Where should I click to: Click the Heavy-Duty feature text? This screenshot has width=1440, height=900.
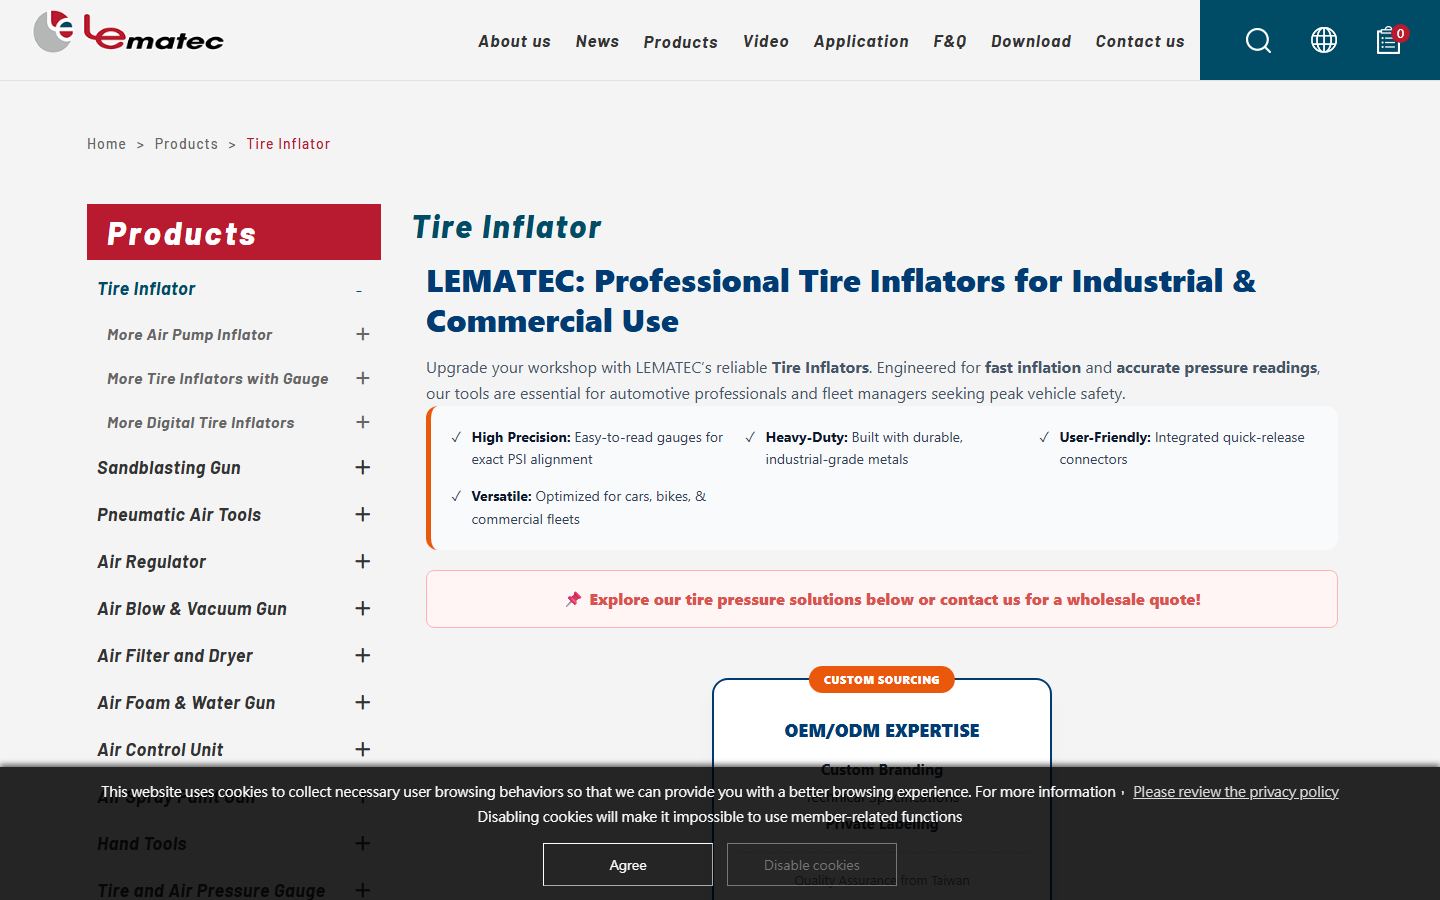point(864,448)
